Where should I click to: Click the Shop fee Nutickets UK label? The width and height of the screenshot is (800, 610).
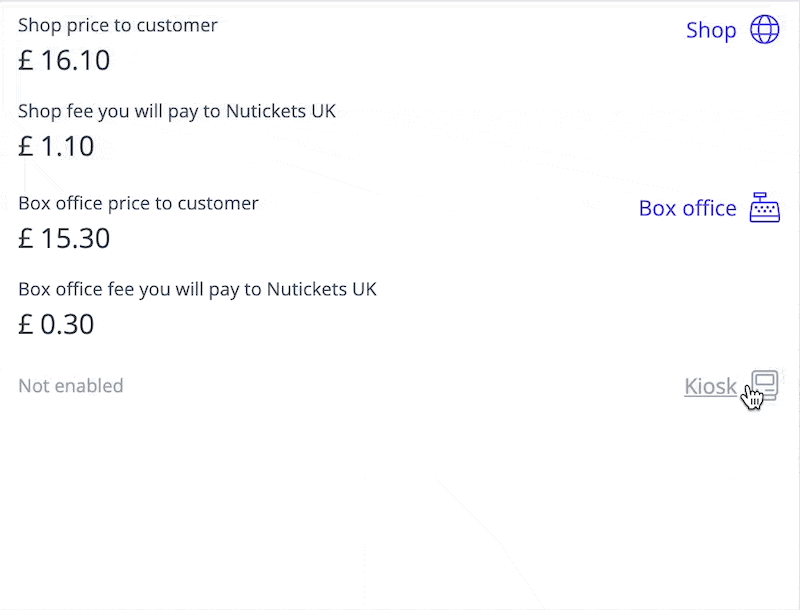click(x=175, y=111)
